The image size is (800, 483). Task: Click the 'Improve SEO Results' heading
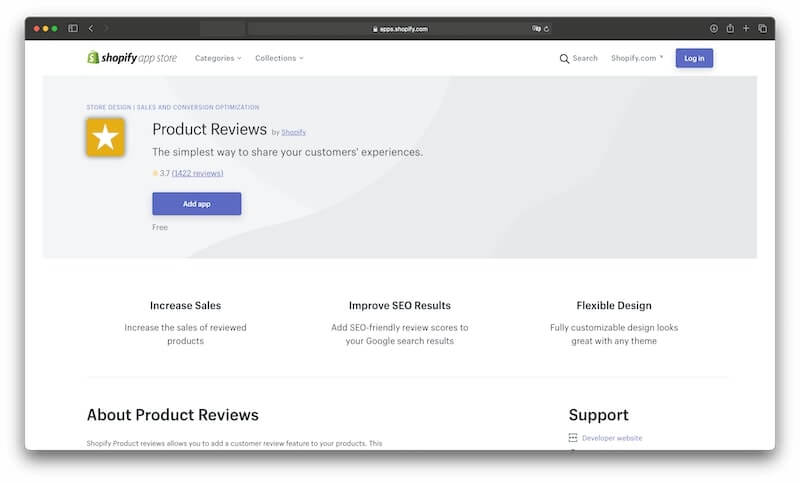[399, 306]
